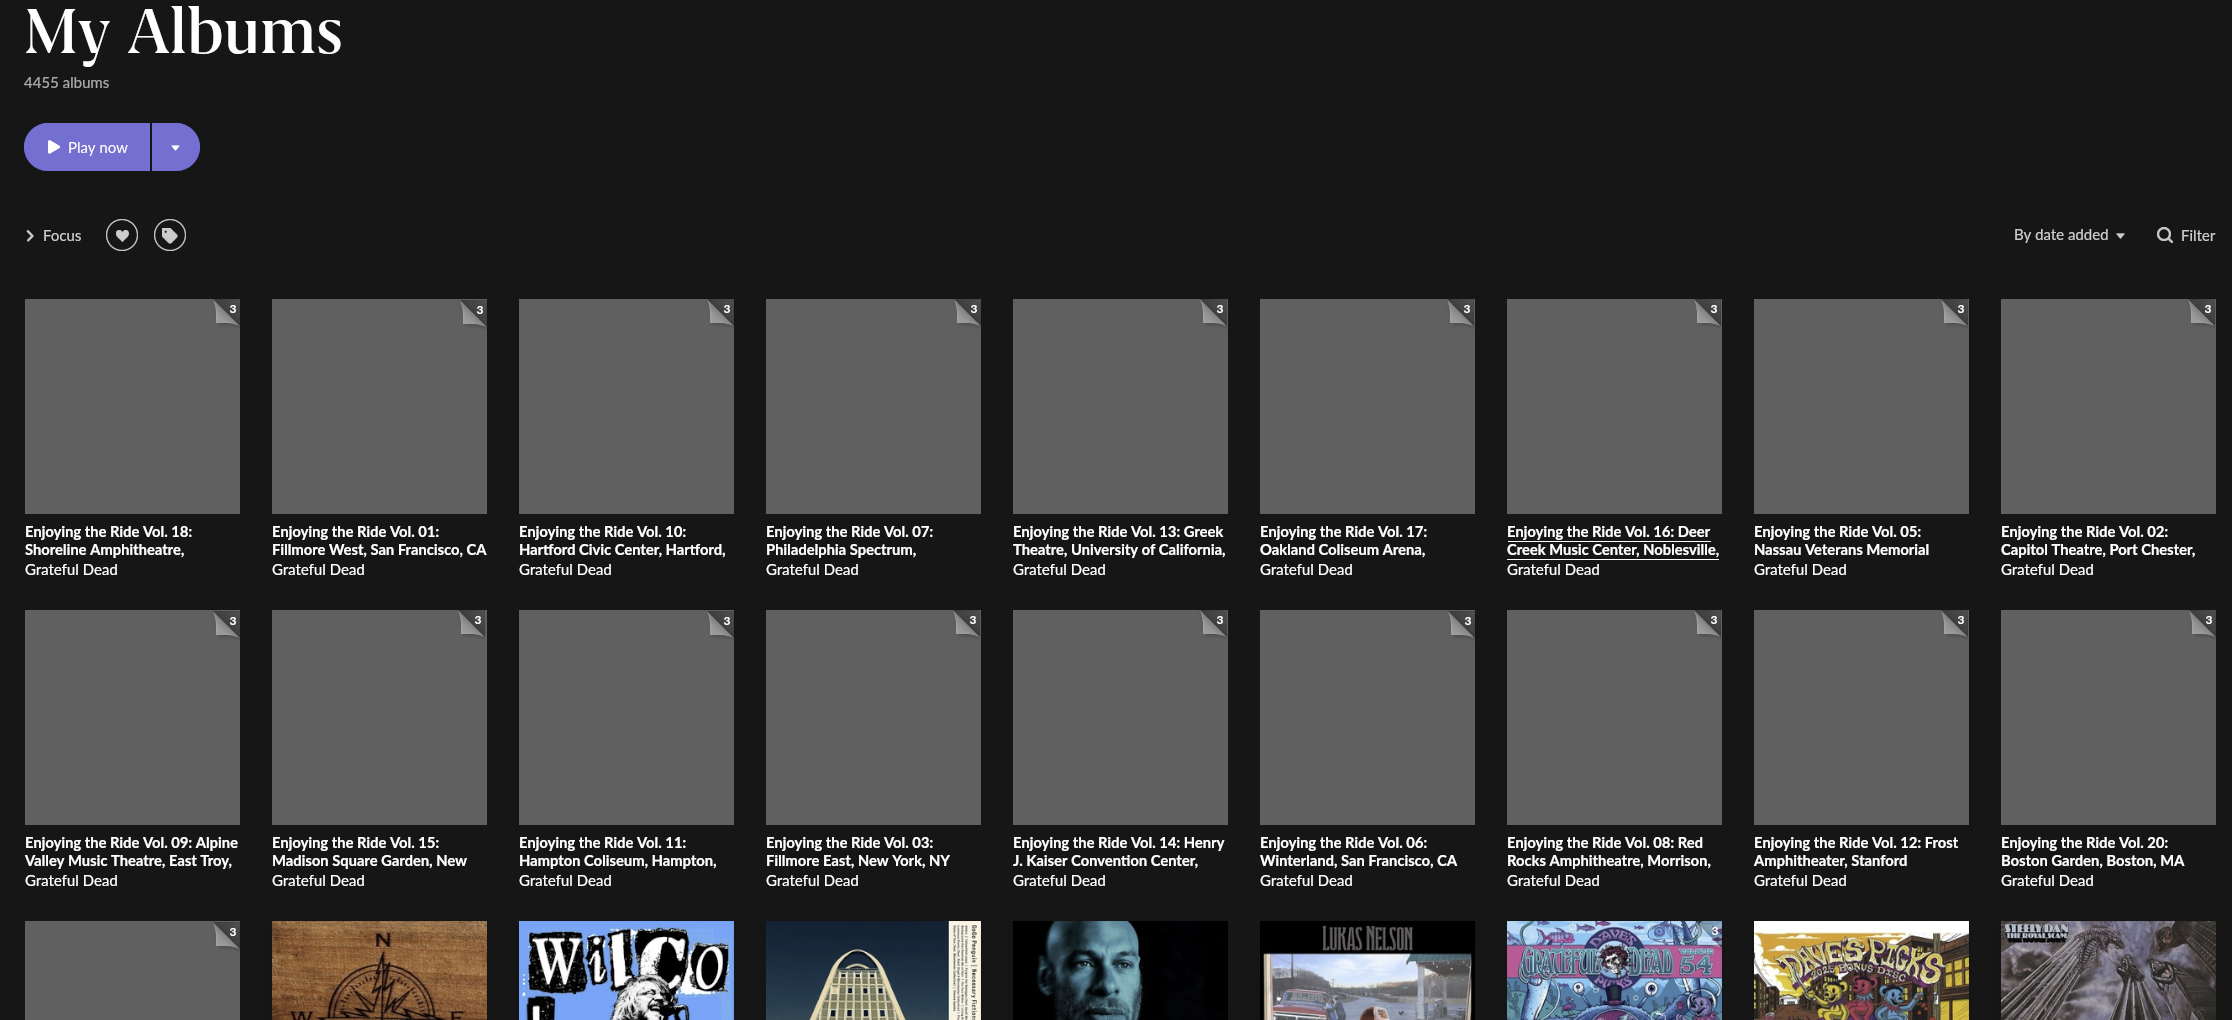Image resolution: width=2232 pixels, height=1020 pixels.
Task: Click the Play now button
Action: coord(87,147)
